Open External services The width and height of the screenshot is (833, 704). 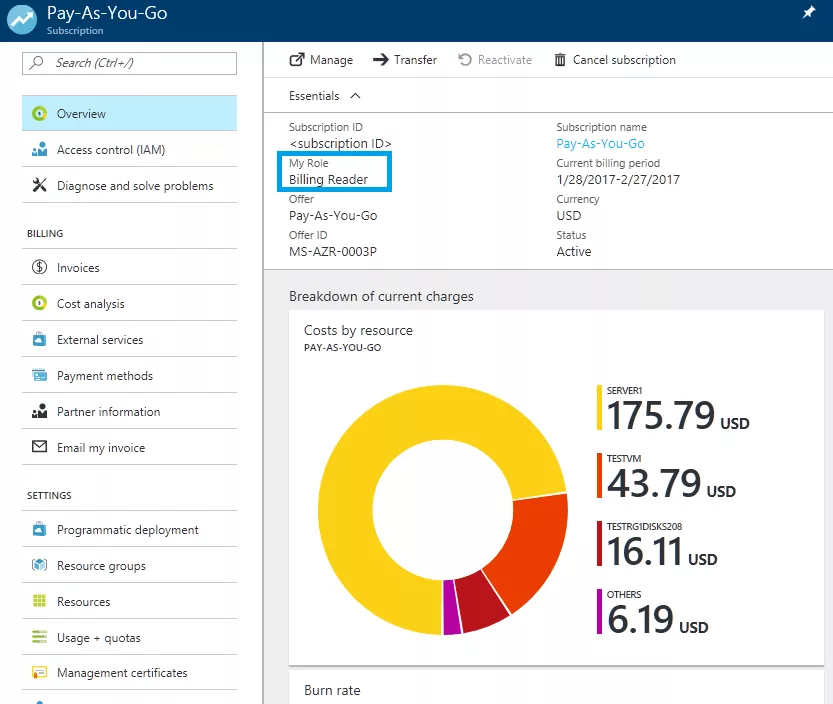point(129,339)
